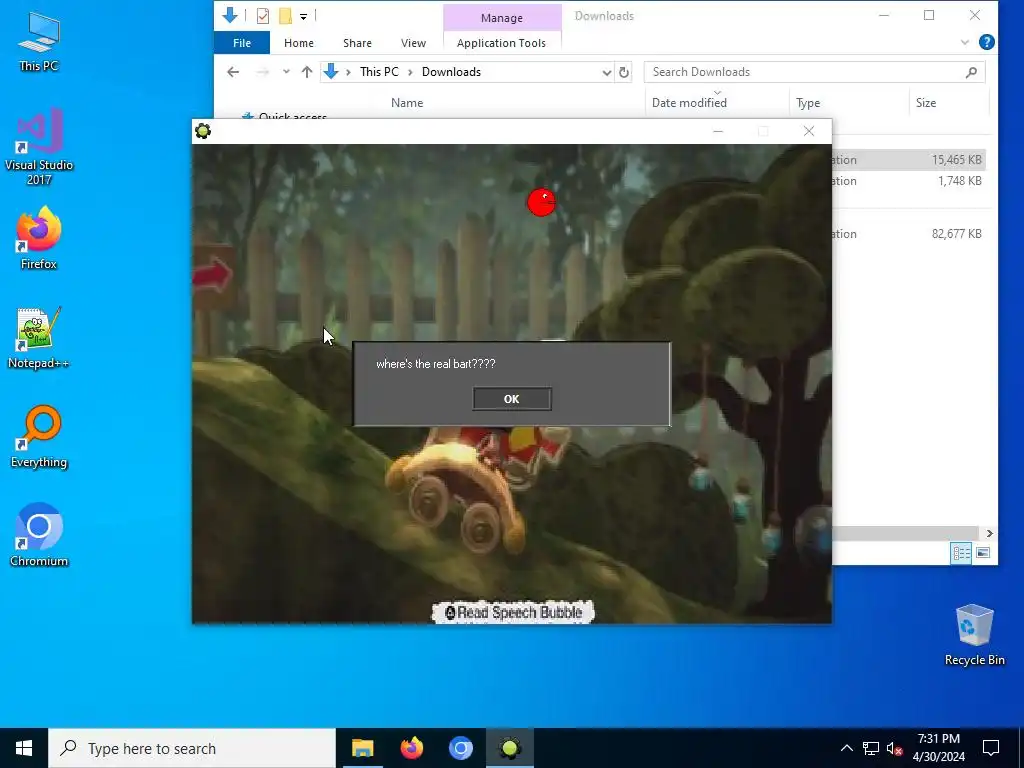Click the taskbar search box
Image resolution: width=1024 pixels, height=768 pixels.
coord(192,748)
